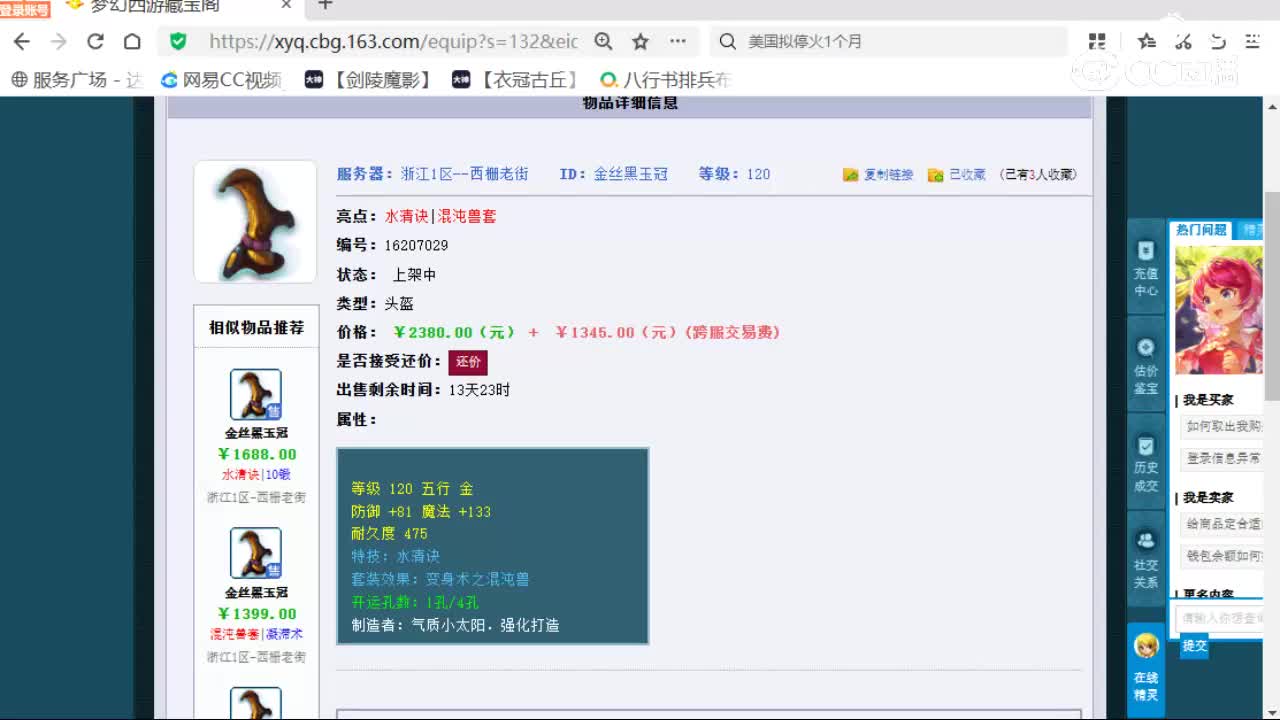Click the magnifier zoom icon in address bar
Image resolution: width=1280 pixels, height=720 pixels.
tap(602, 43)
